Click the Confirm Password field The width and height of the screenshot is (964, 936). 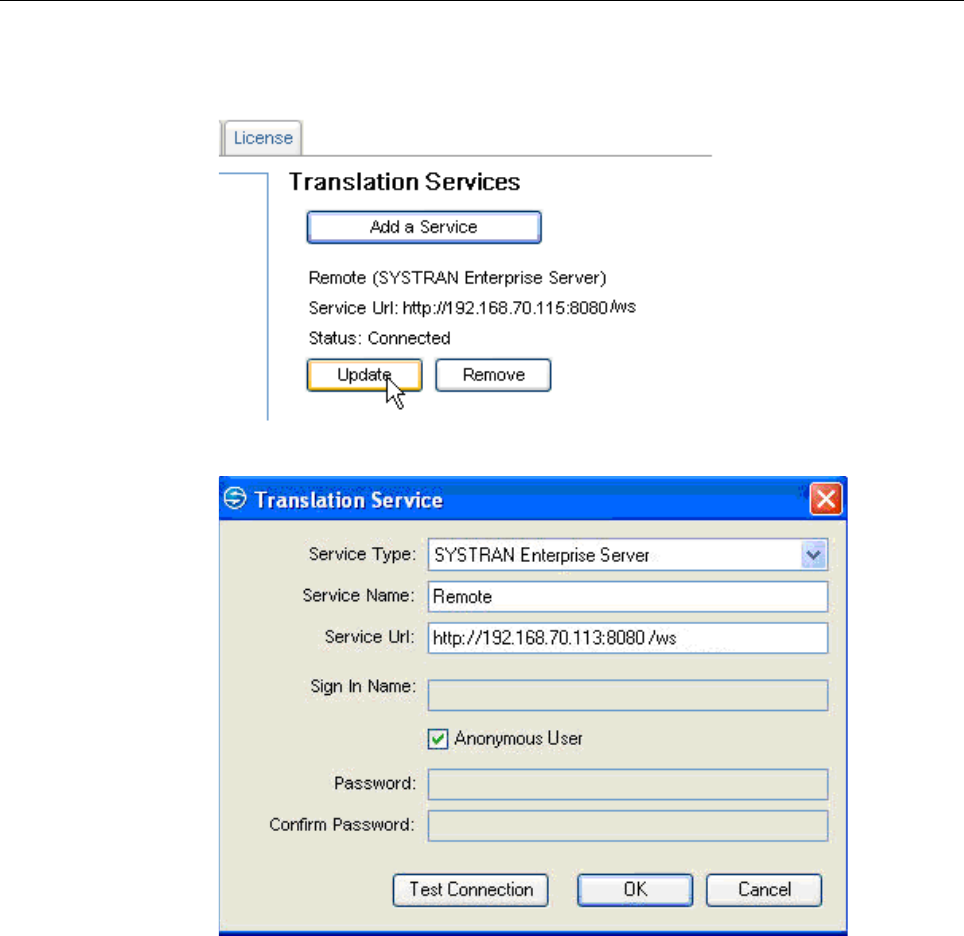coord(628,825)
